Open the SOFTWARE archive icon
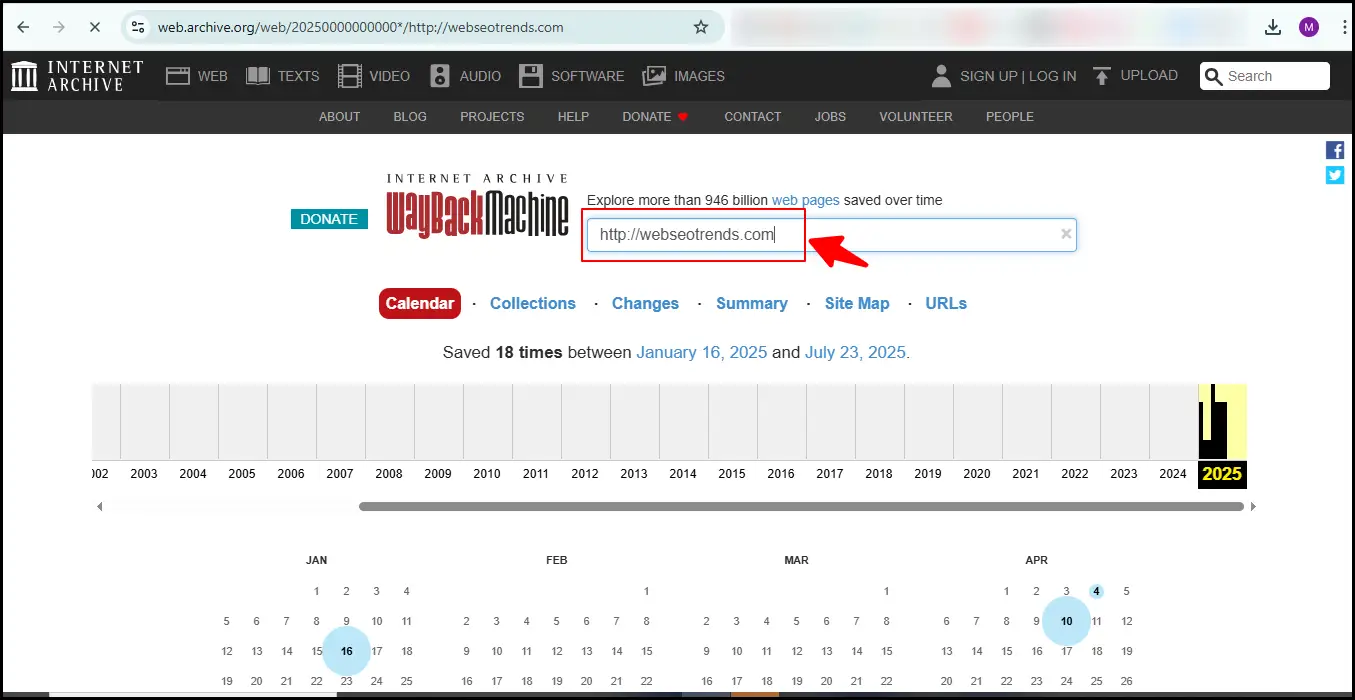This screenshot has height=700, width=1355. pyautogui.click(x=531, y=75)
